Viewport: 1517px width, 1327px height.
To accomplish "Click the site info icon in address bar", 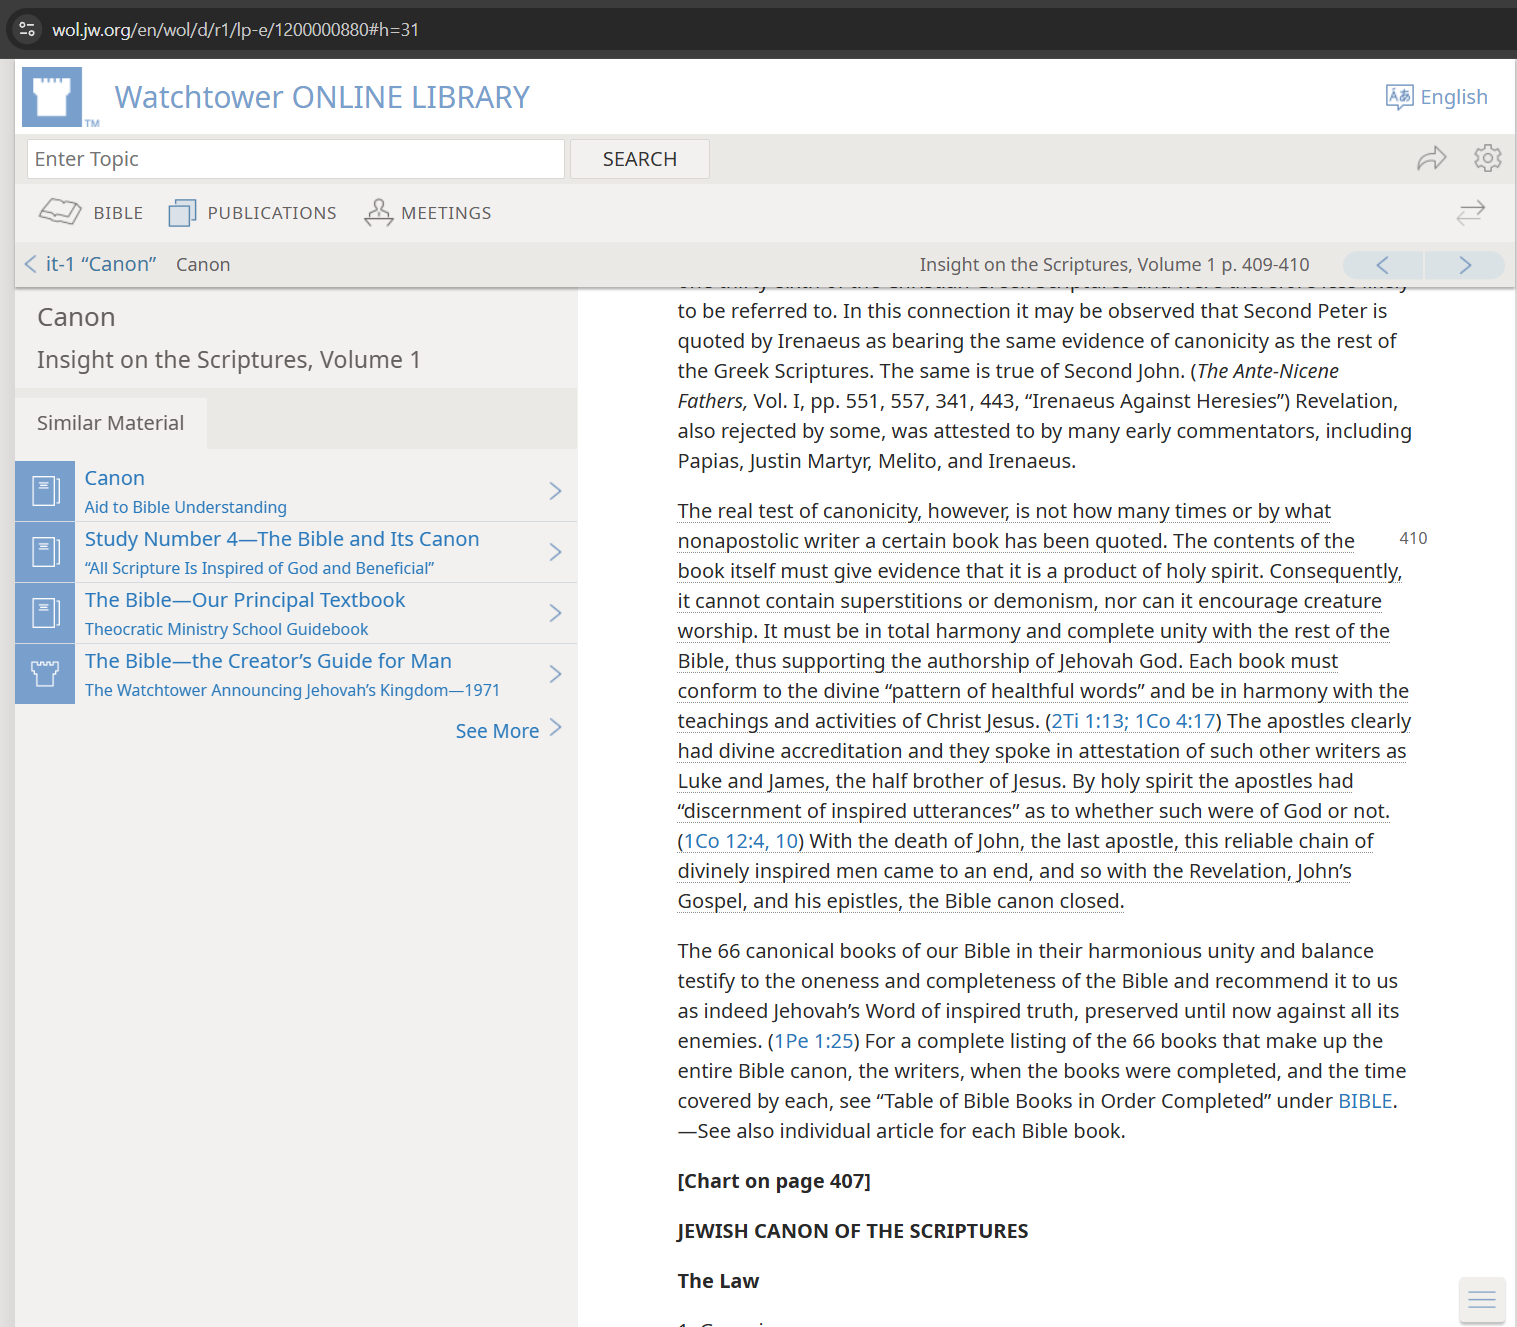I will tap(27, 30).
